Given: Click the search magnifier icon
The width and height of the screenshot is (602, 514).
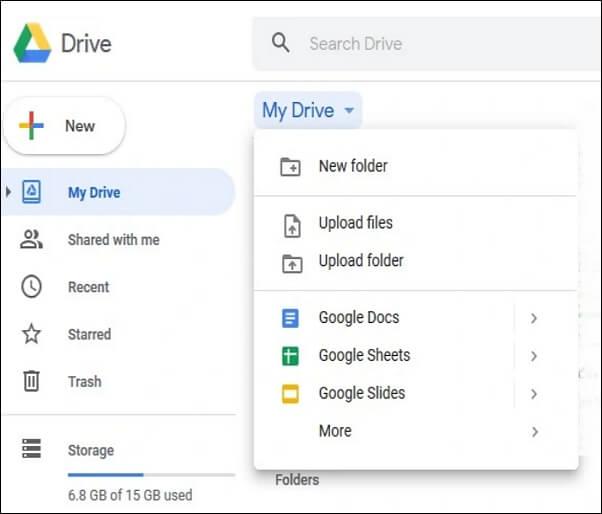Looking at the screenshot, I should (x=281, y=43).
